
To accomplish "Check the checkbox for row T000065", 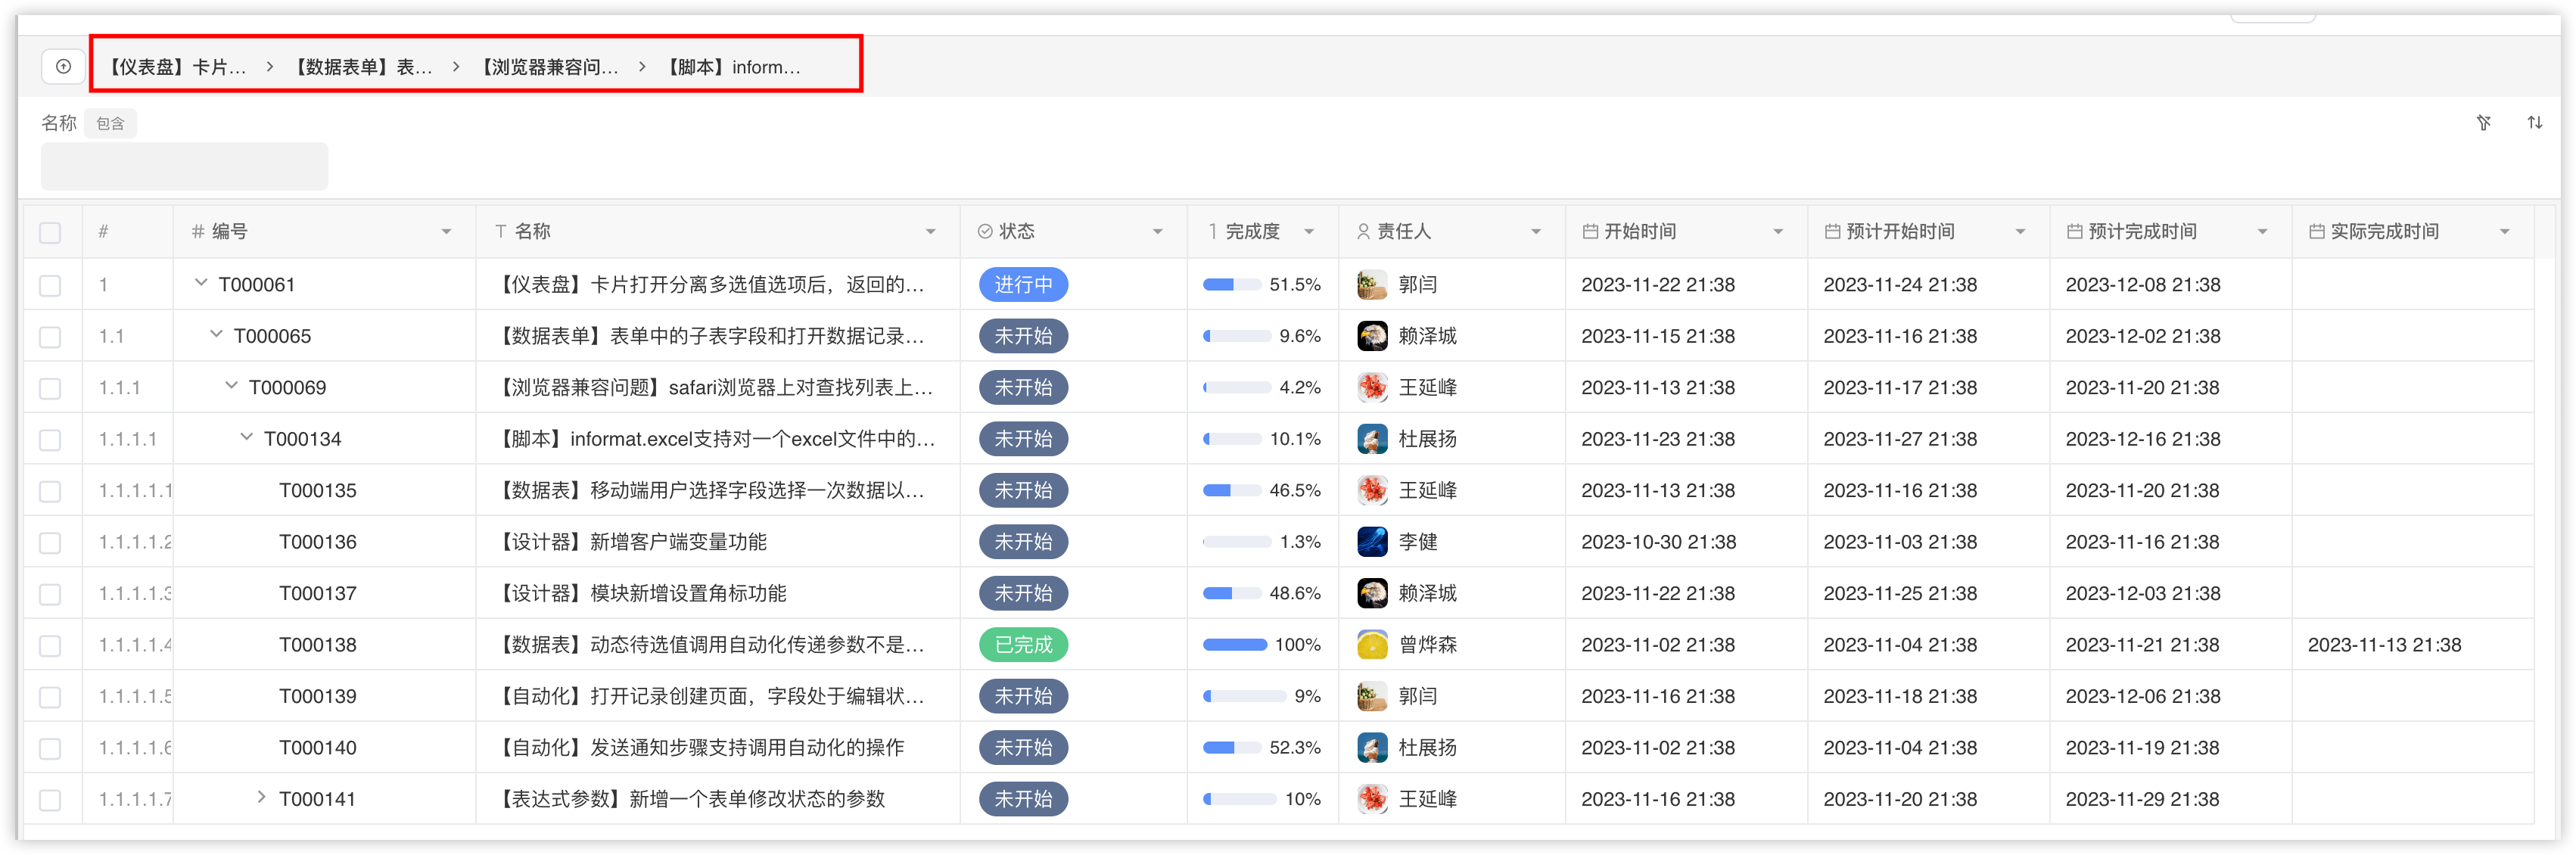I will coord(50,337).
